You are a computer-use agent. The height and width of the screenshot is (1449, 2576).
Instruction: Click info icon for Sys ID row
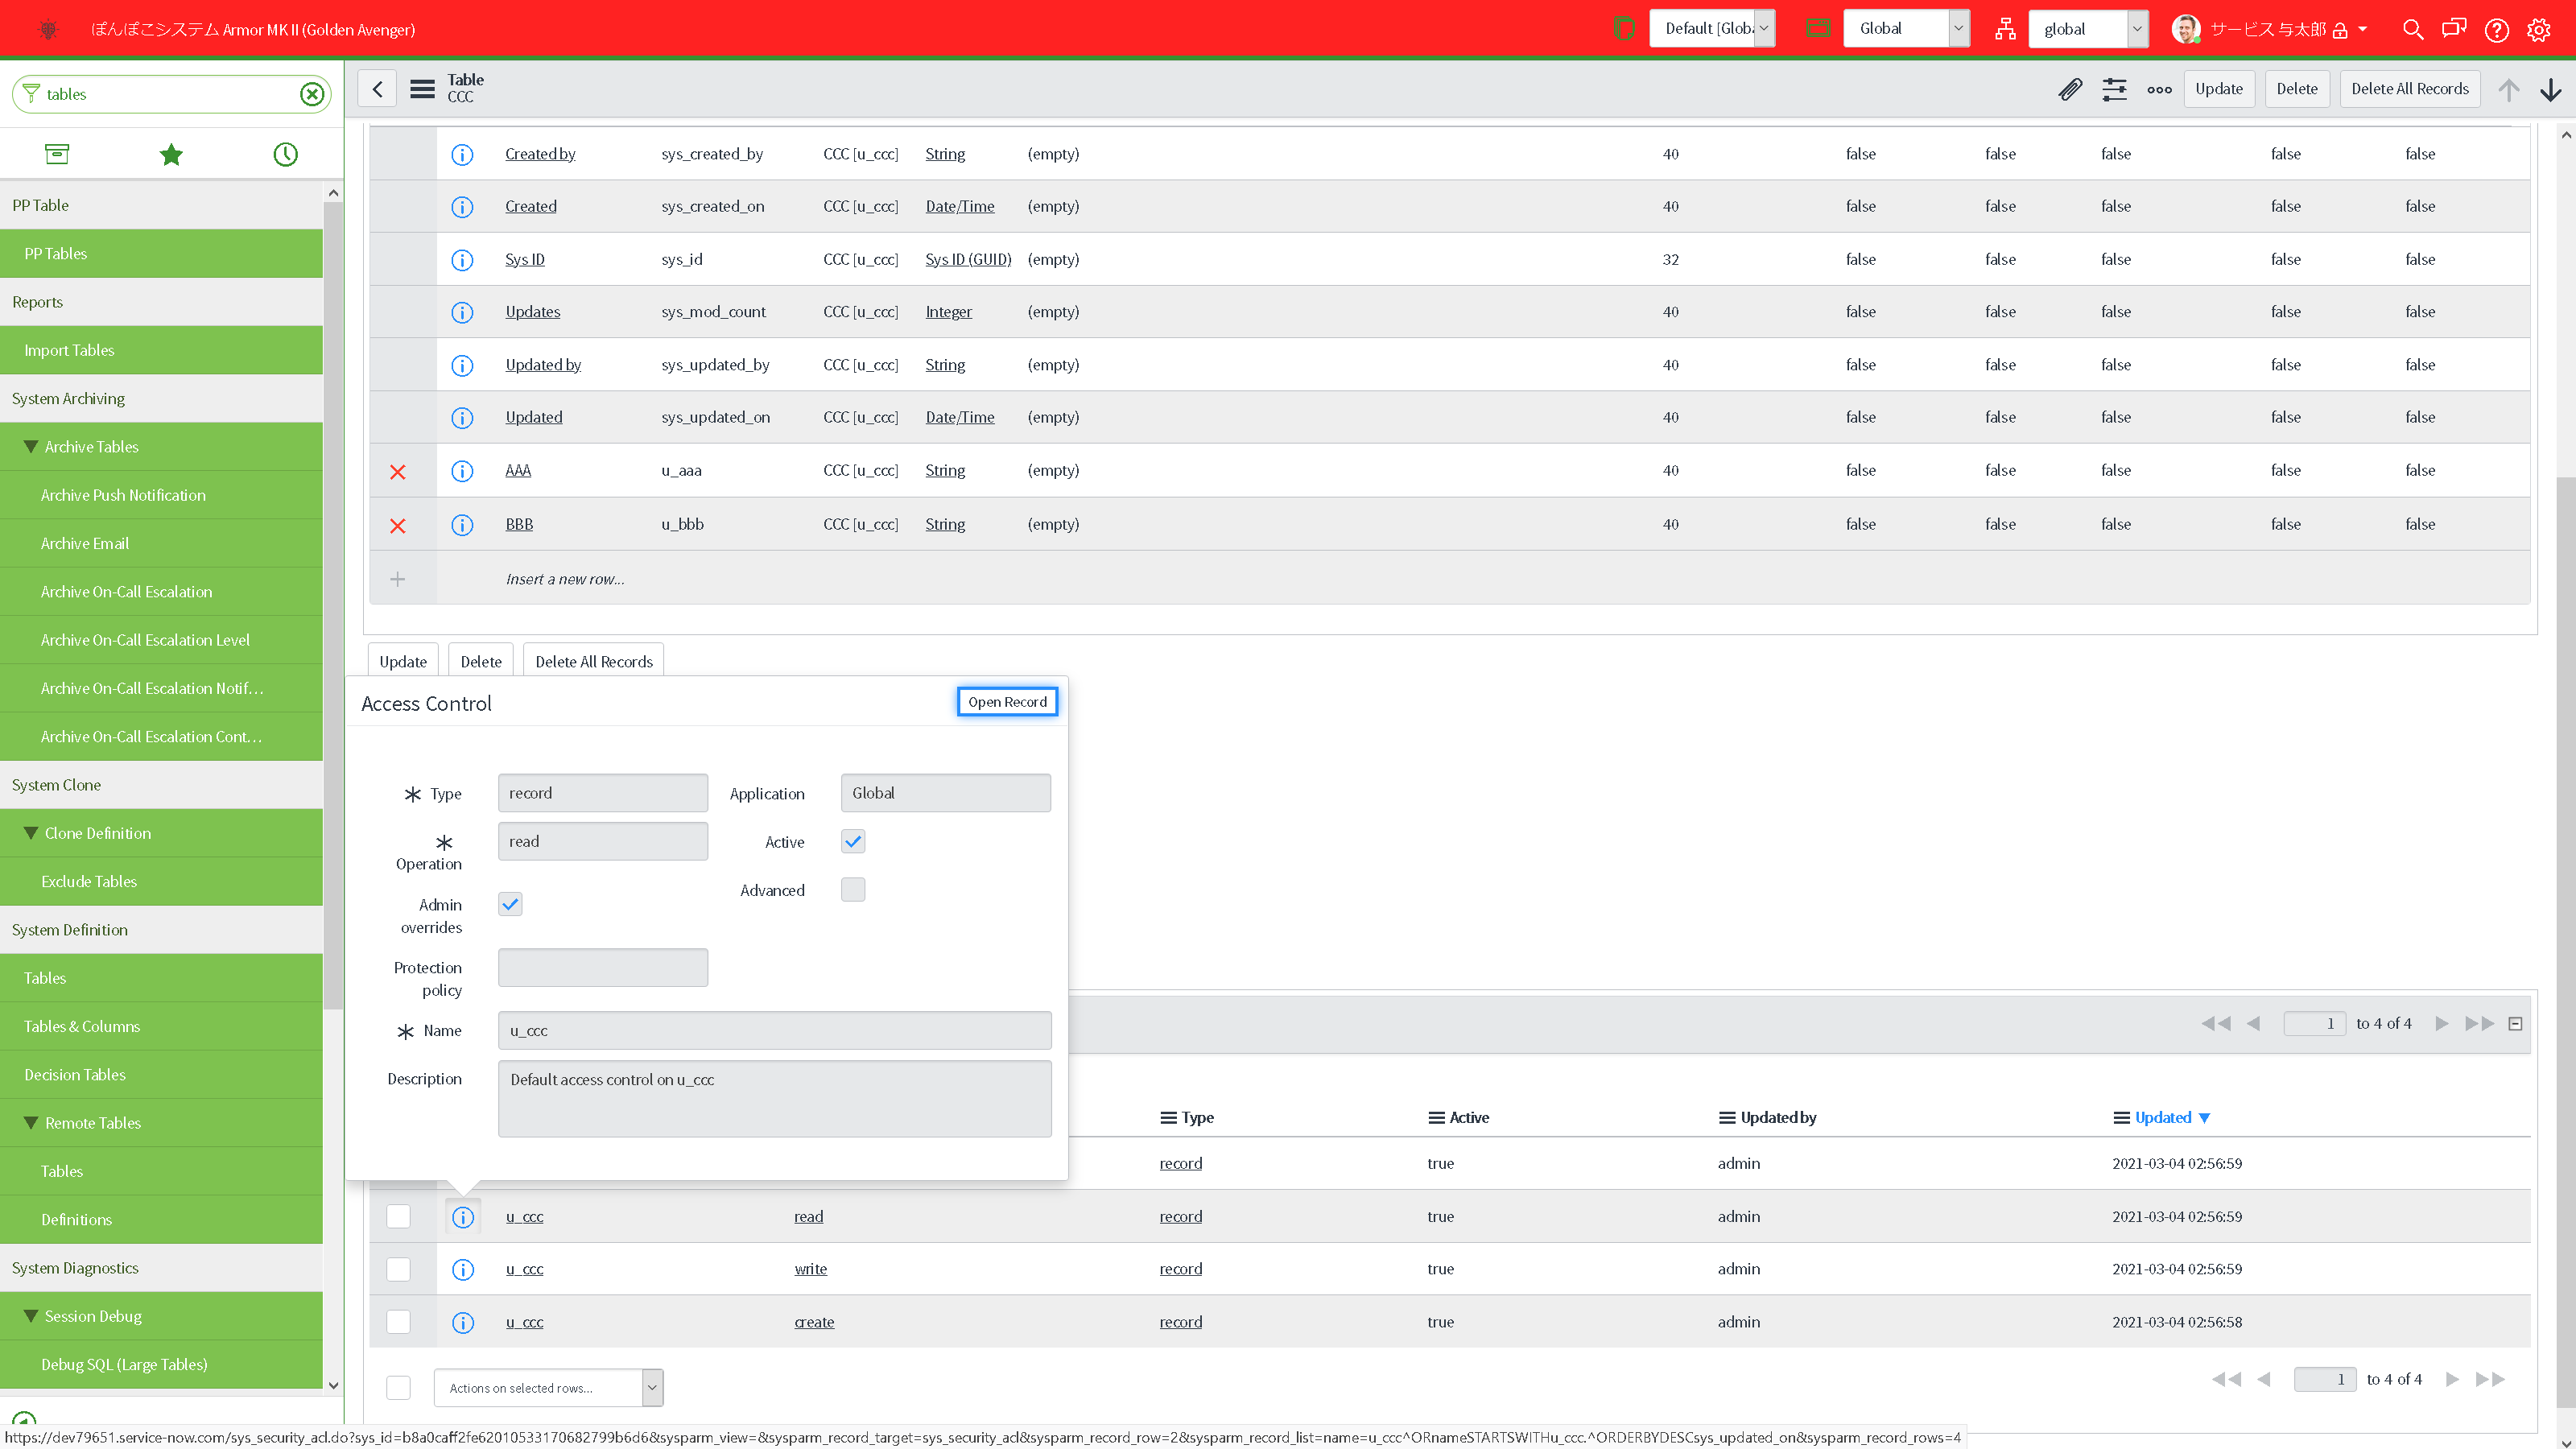click(x=461, y=260)
